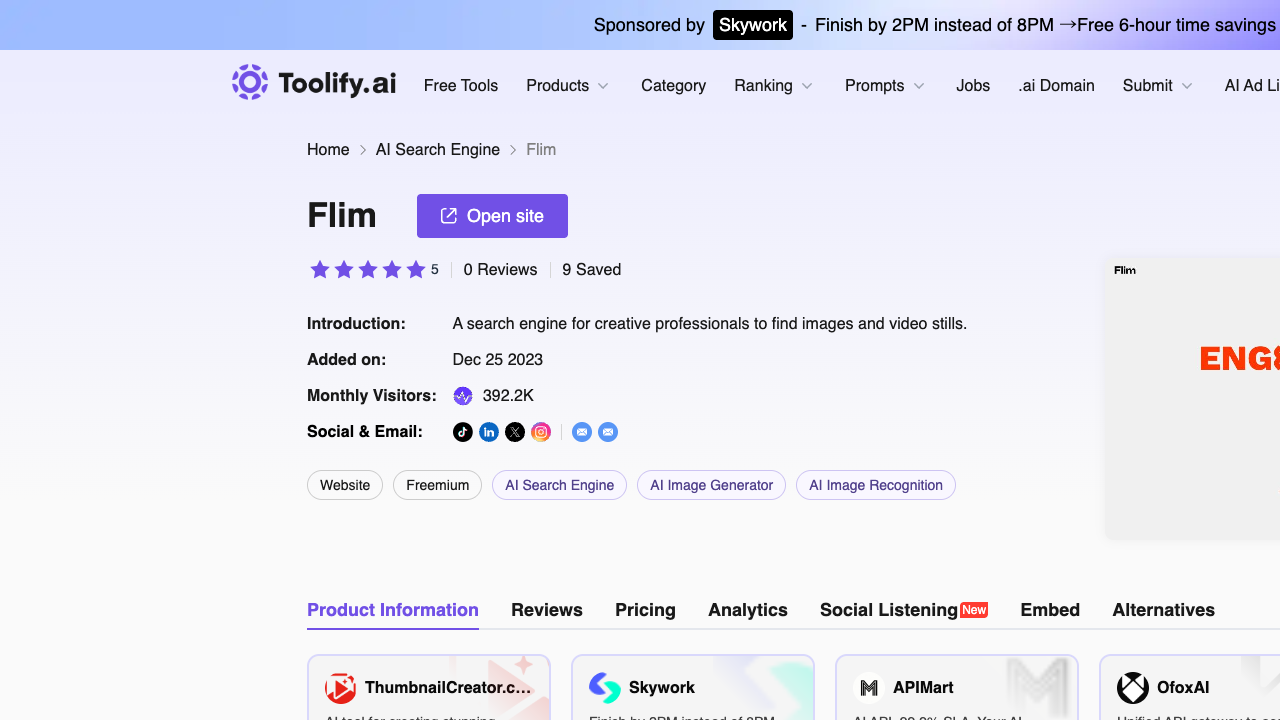Open Flim's Instagram social icon
Screen dimensions: 1280x720
(541, 432)
